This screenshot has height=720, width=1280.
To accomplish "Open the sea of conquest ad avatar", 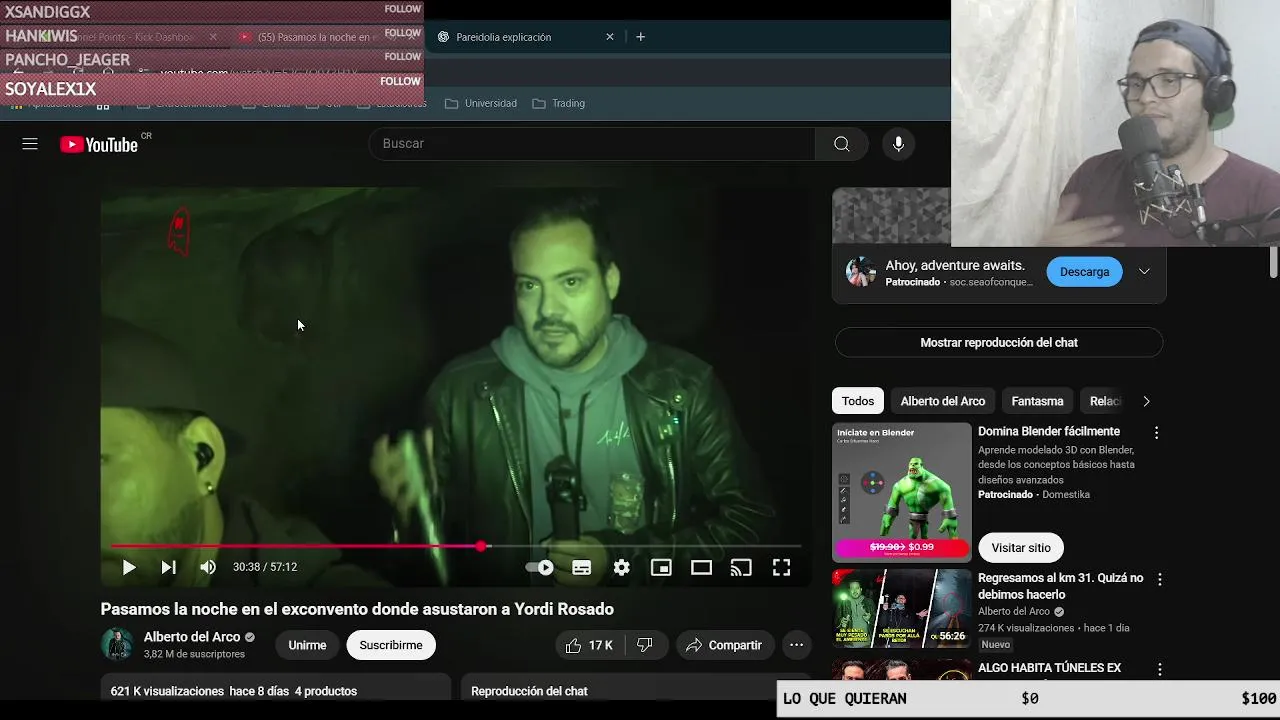I will pyautogui.click(x=860, y=272).
